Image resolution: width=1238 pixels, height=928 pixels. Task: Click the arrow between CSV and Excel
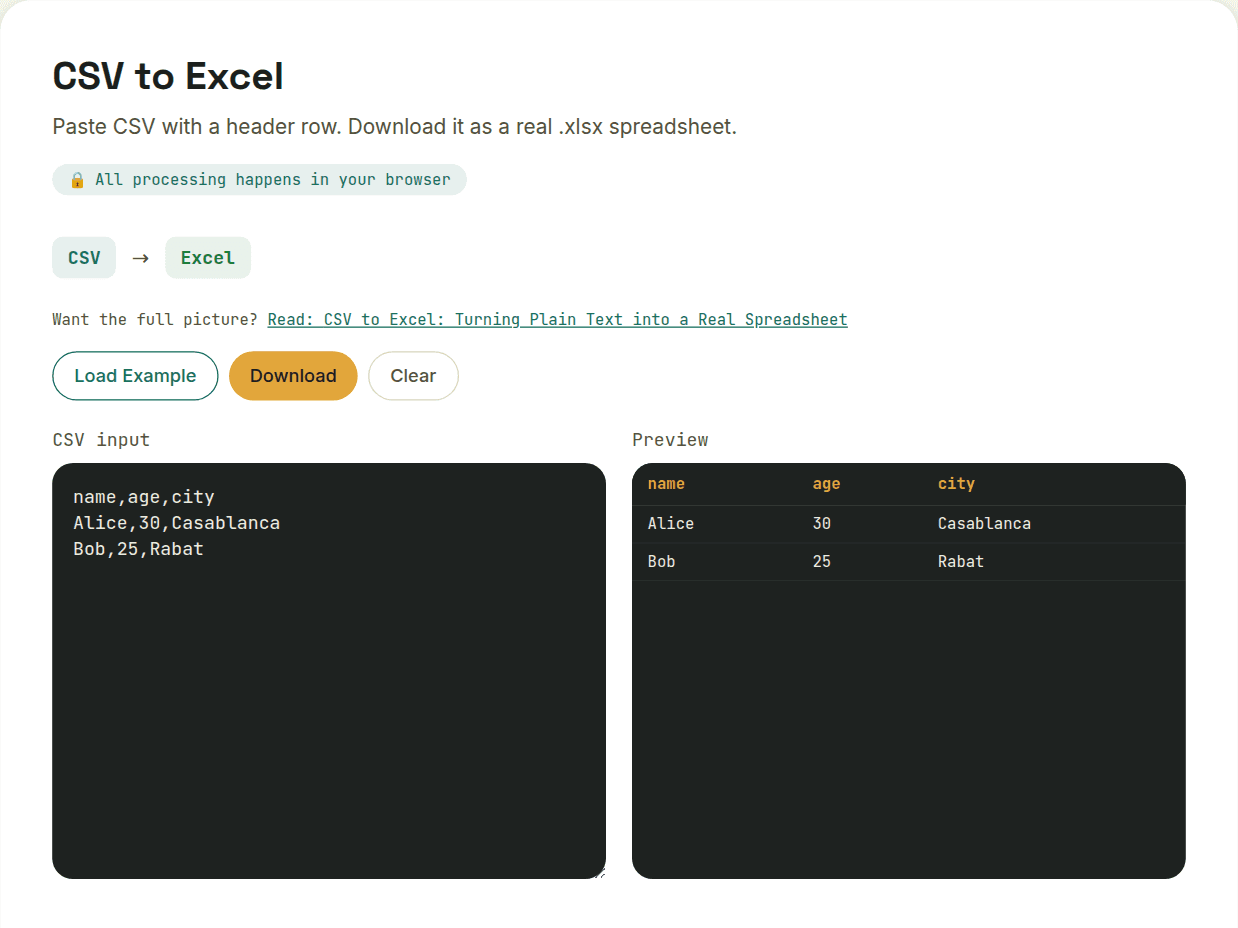141,258
